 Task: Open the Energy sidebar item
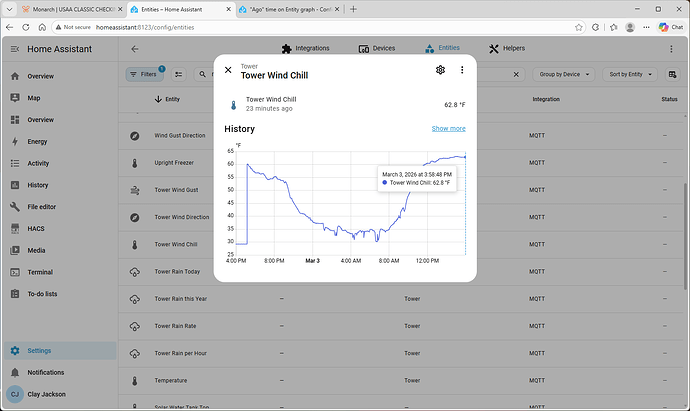pos(37,142)
